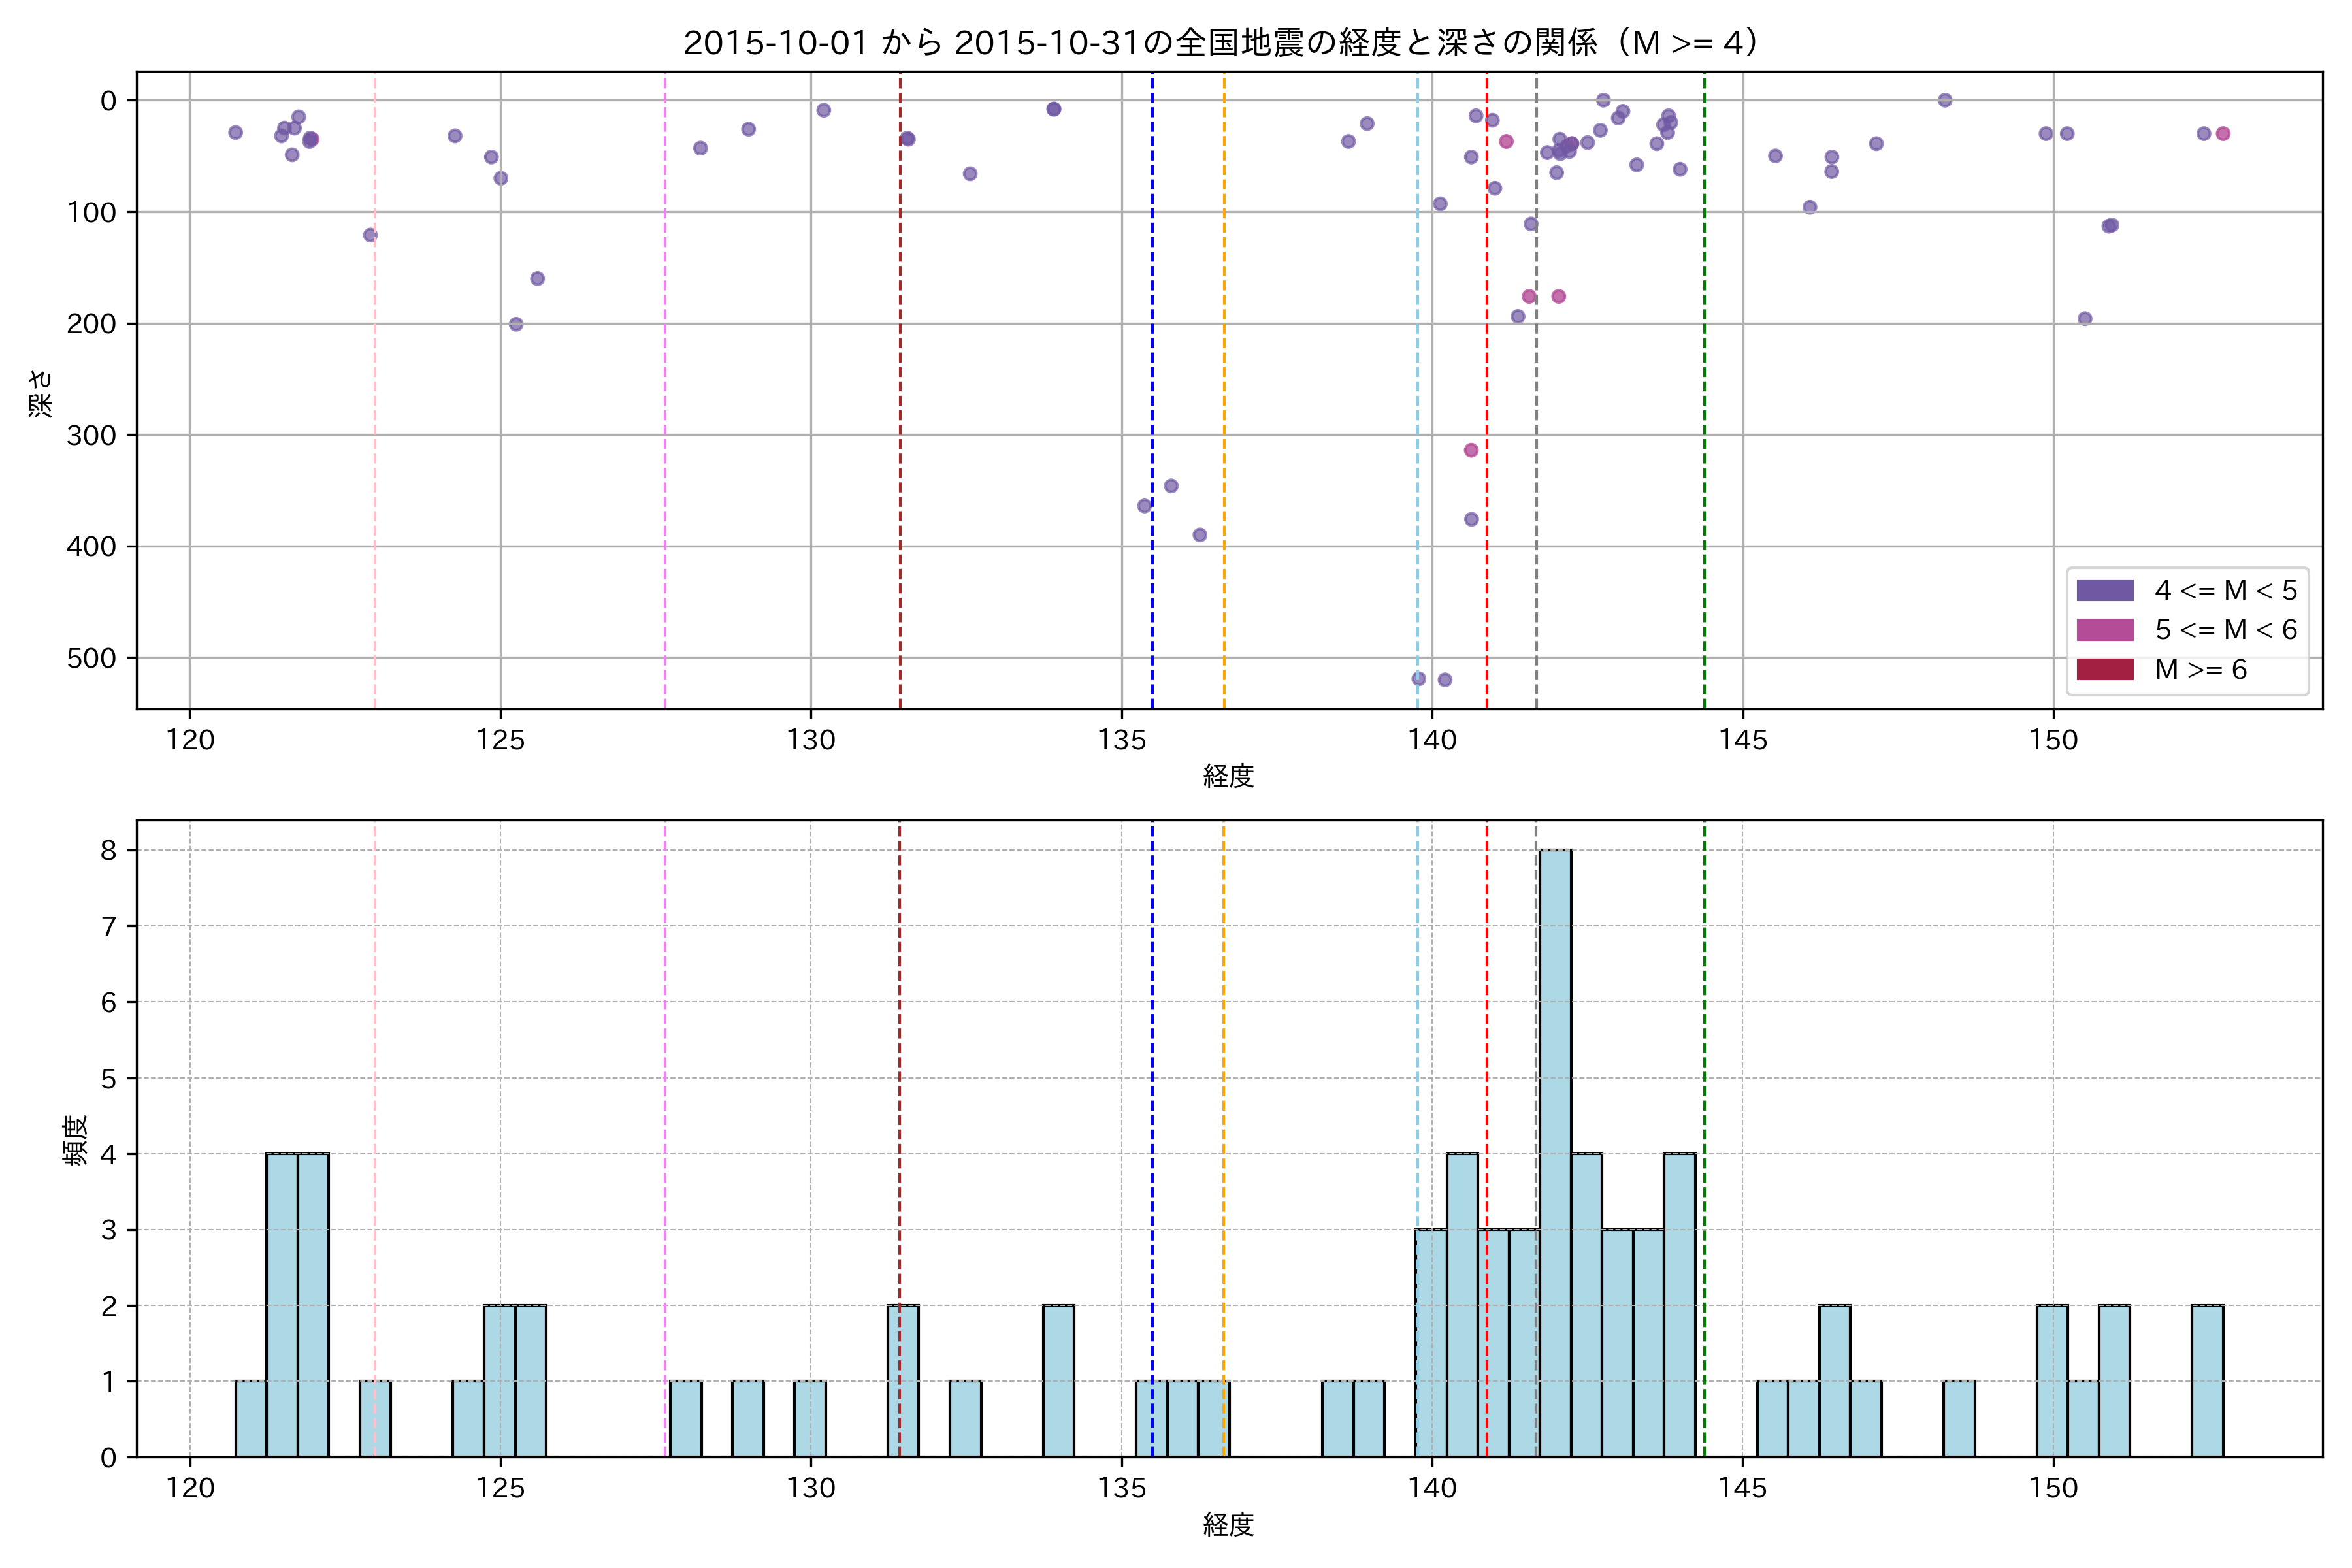Click the histogram bar of height 2 near 134
Screen dimensions: 2352x1568
[1058, 1380]
